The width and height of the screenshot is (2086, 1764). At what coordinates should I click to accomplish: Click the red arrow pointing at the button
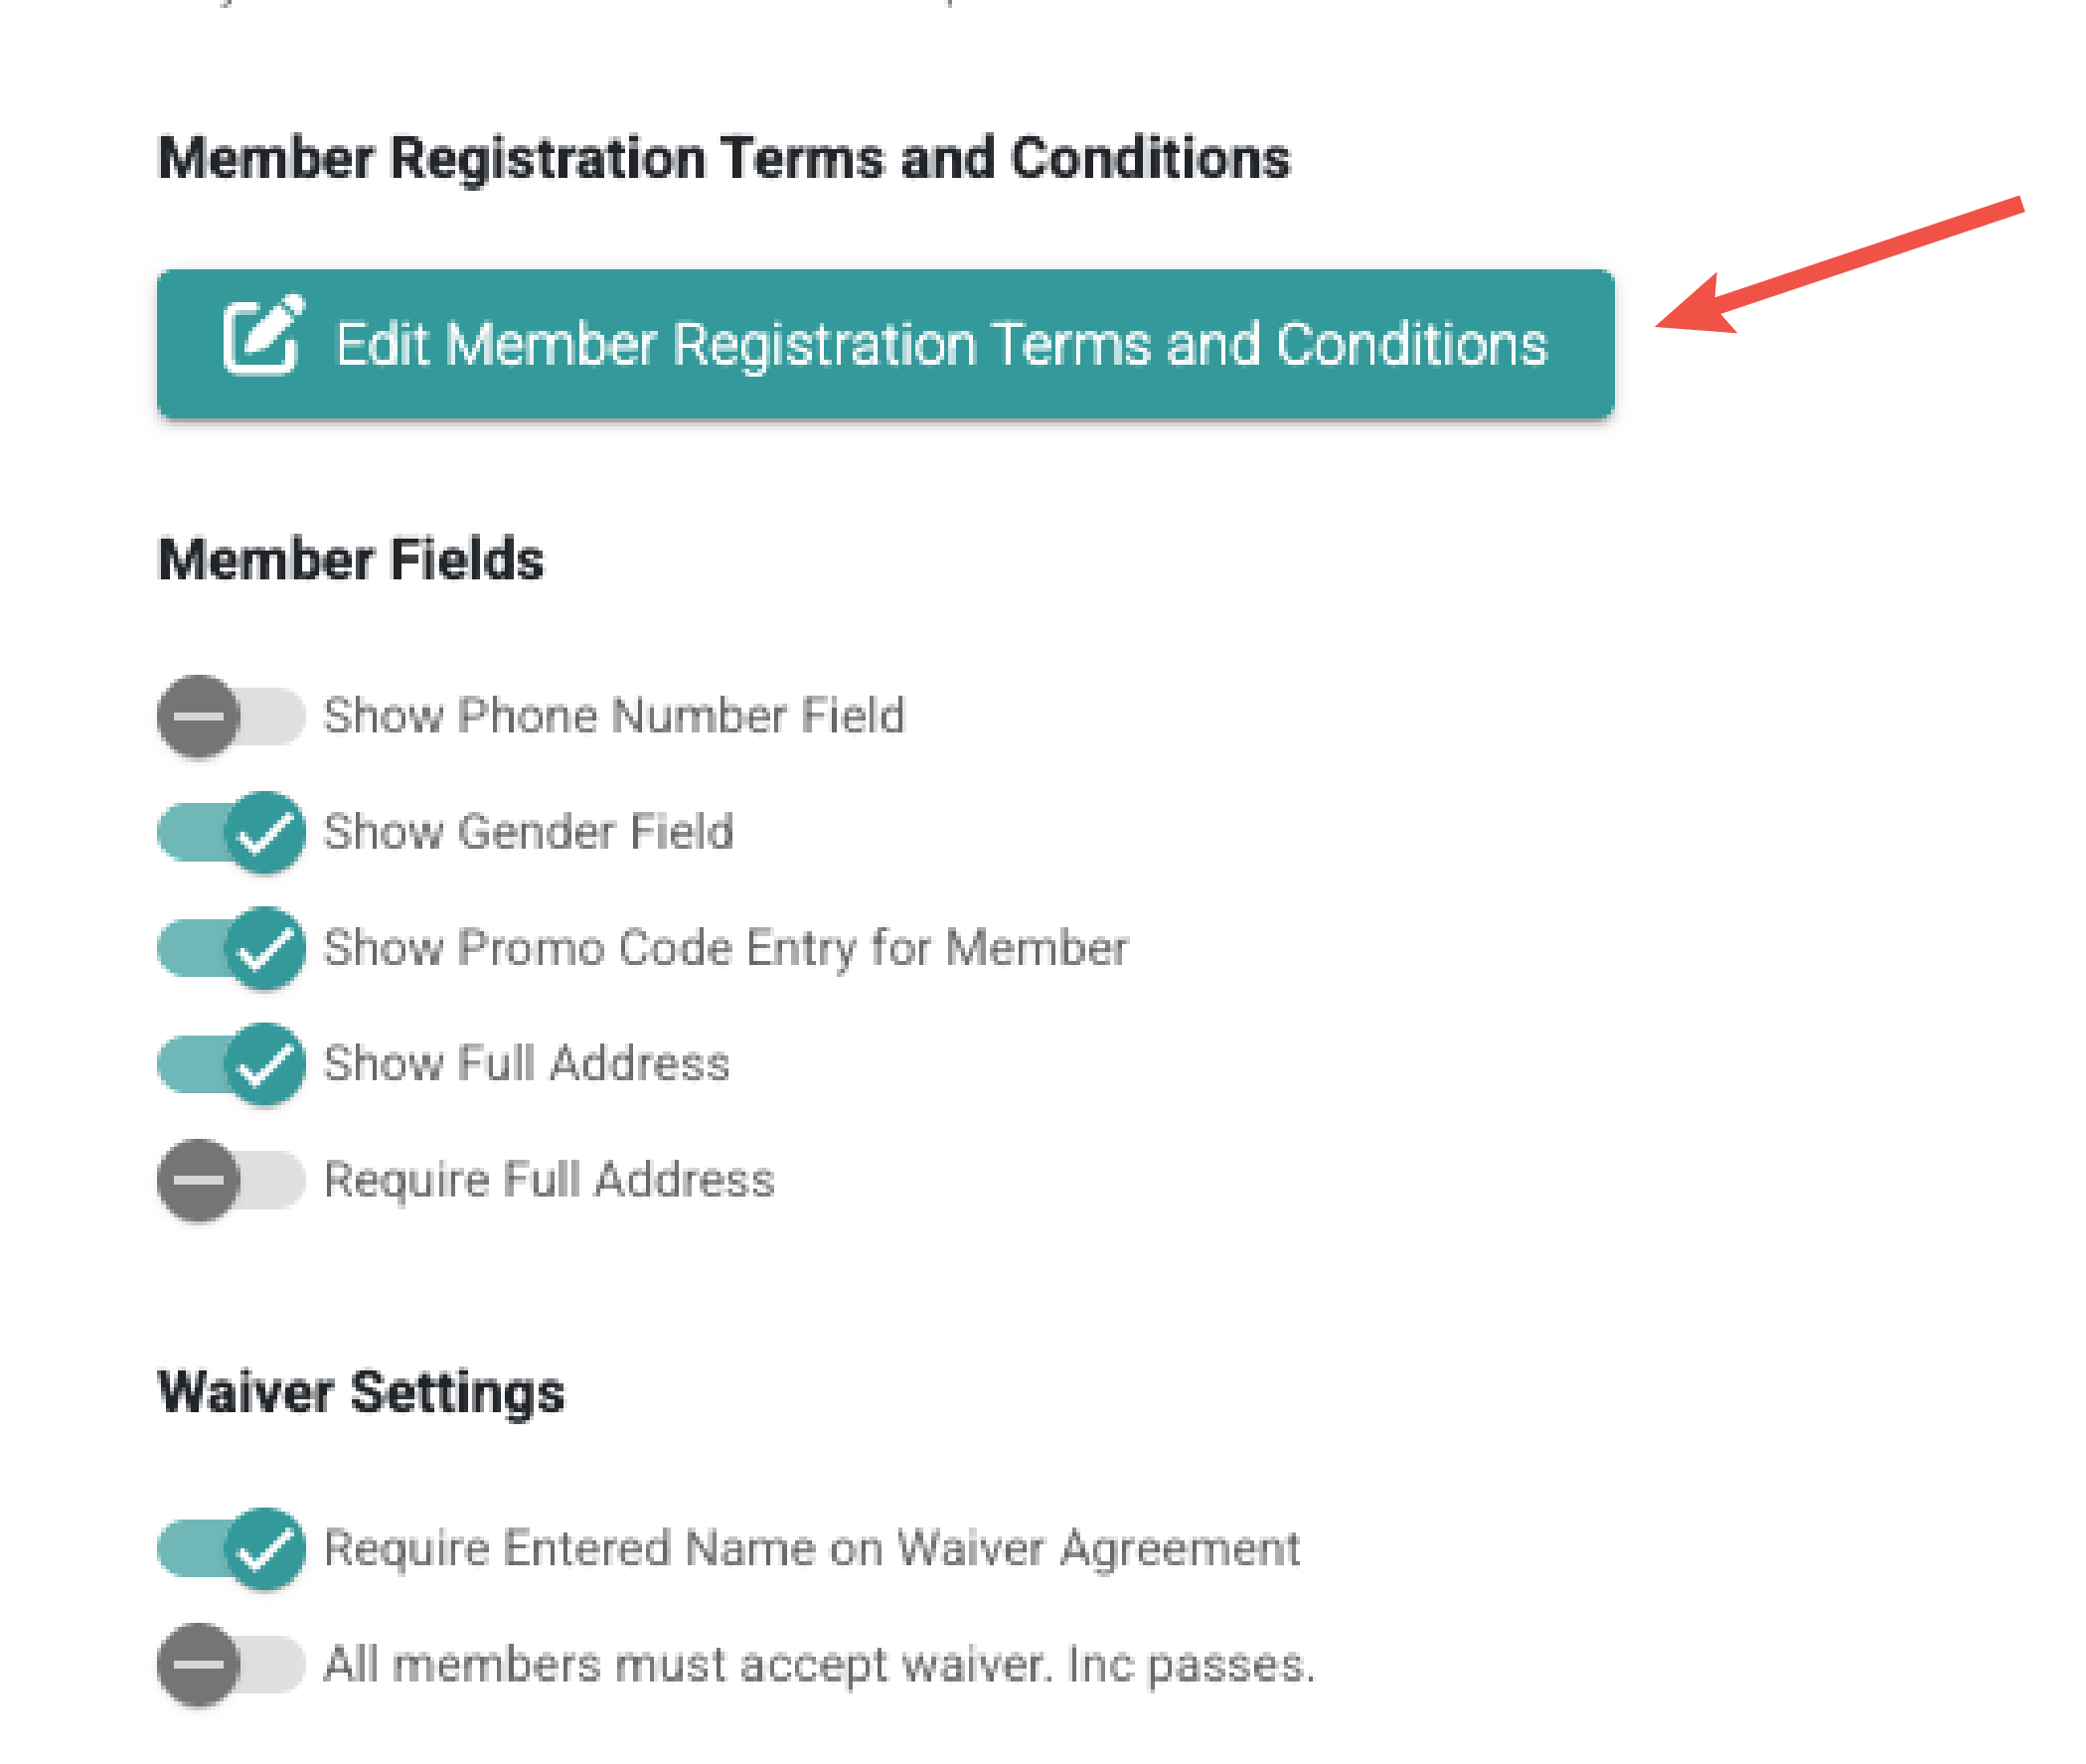(1838, 266)
